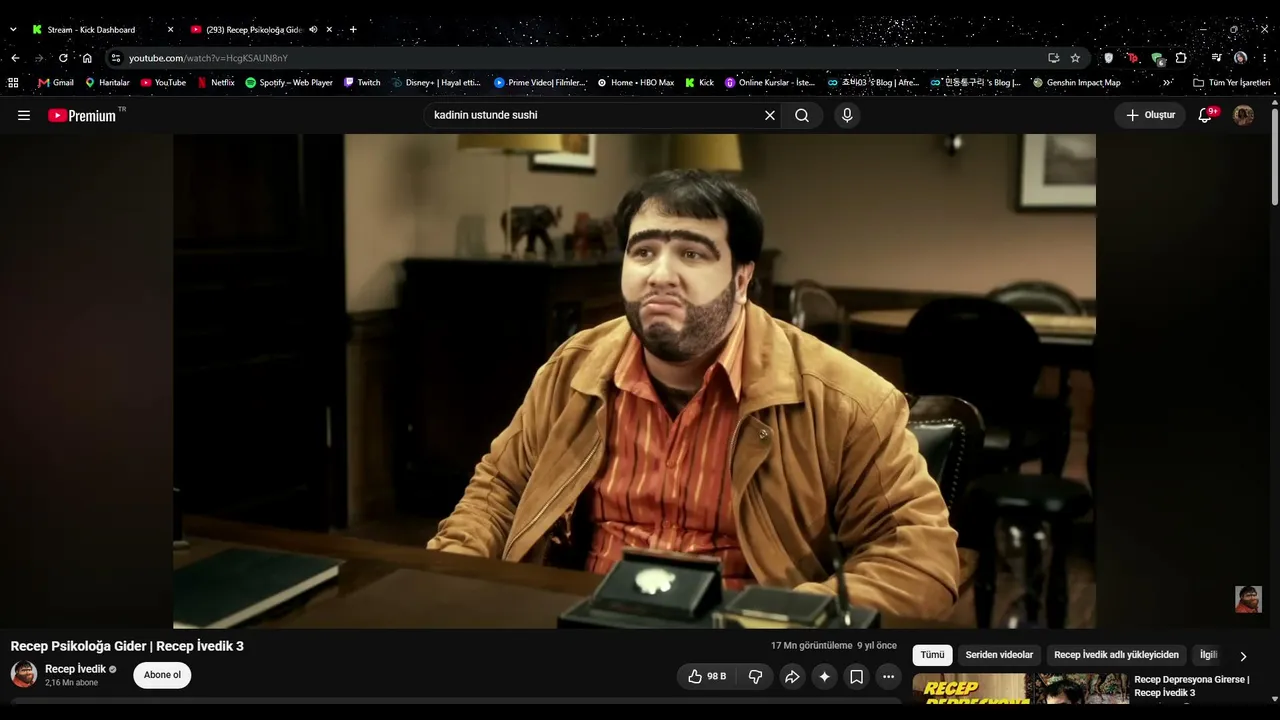Open the Recep Depresyona Girerse title link

click(1192, 686)
